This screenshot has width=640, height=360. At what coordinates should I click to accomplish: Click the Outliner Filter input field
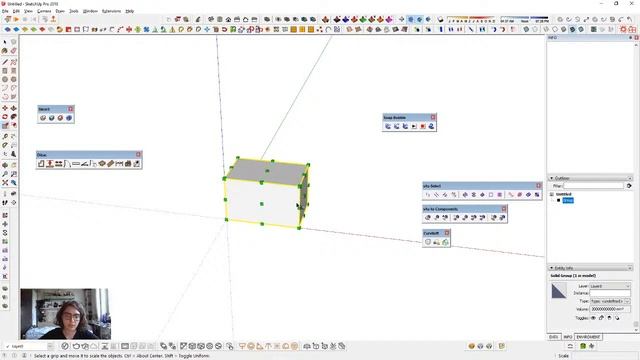(593, 186)
